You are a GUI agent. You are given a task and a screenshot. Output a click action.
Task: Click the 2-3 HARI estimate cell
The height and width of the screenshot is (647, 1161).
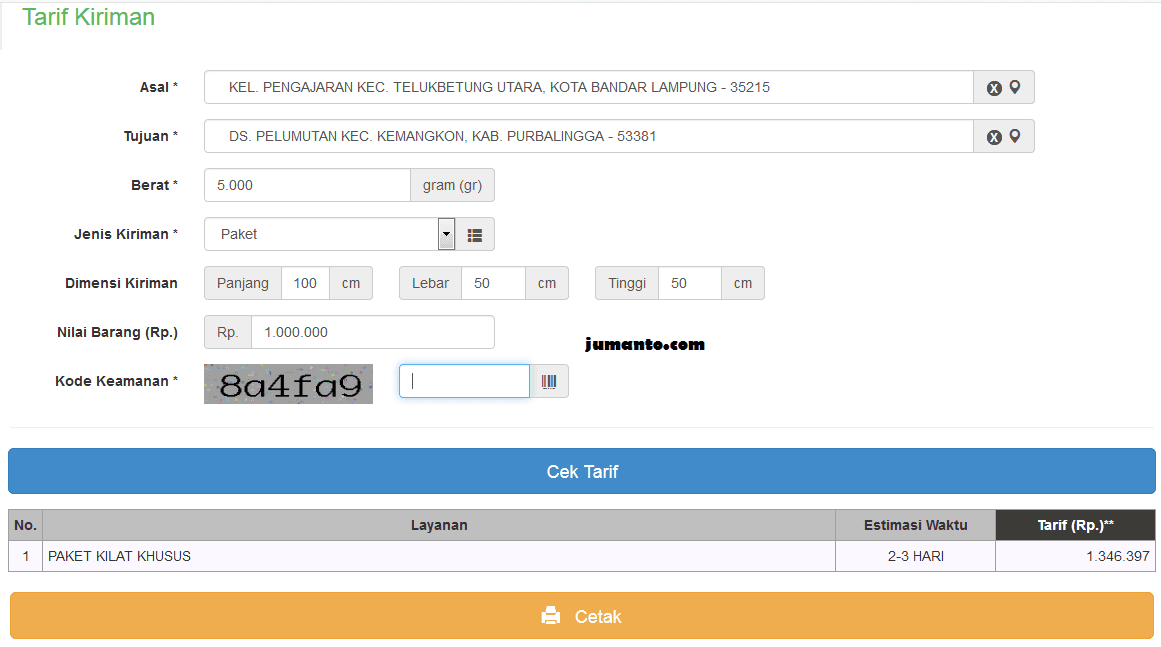pyautogui.click(x=915, y=556)
